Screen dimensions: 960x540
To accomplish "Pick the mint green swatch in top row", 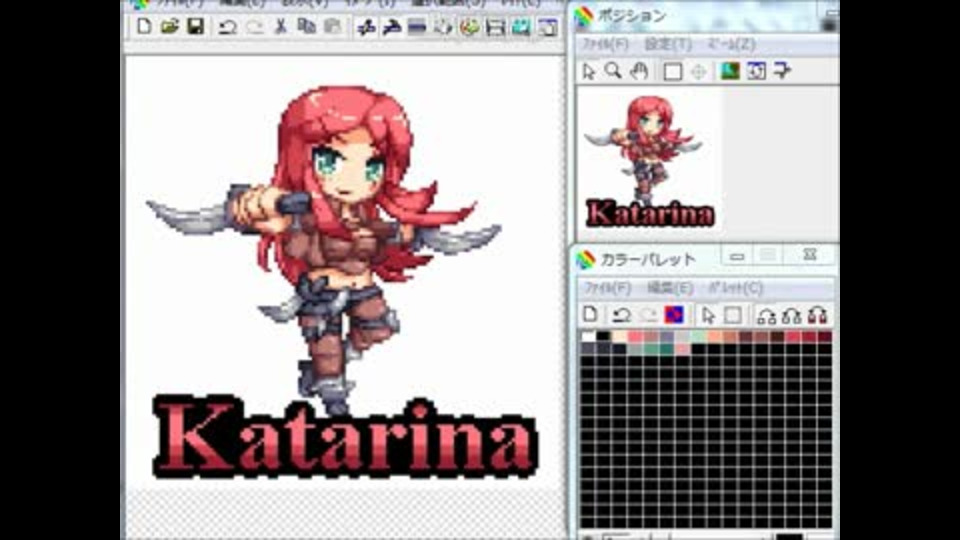I will (698, 337).
